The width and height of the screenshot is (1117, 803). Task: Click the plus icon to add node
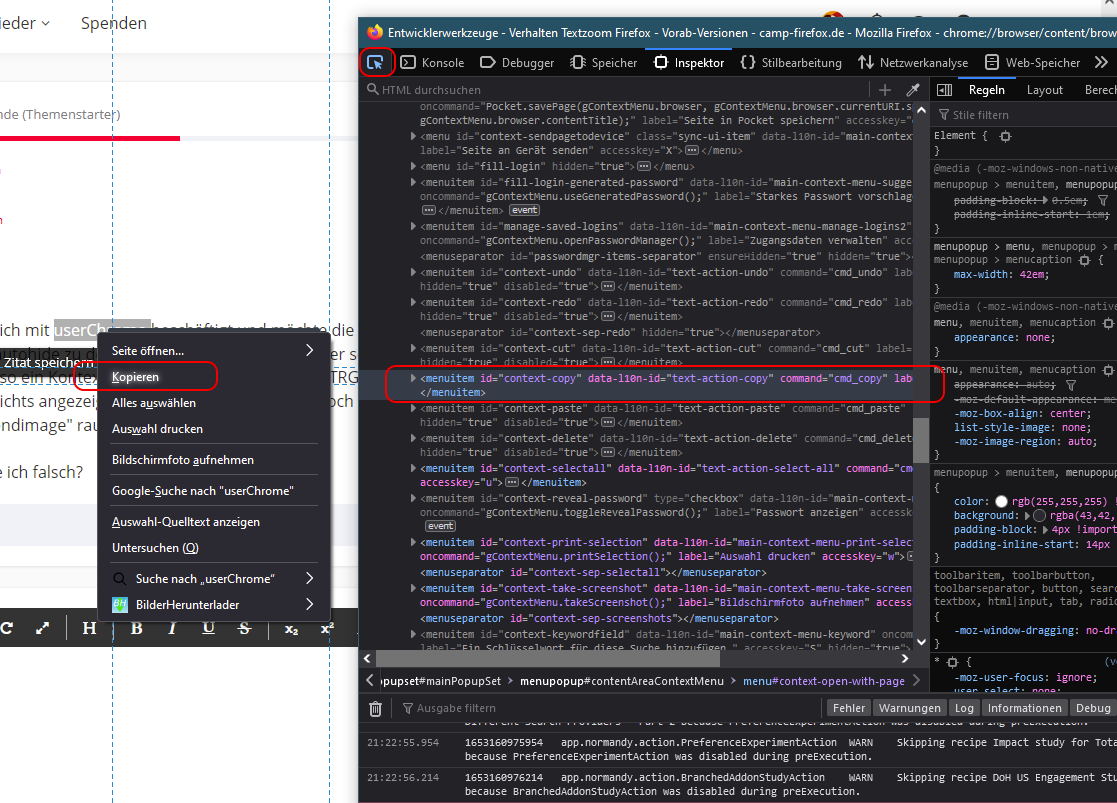point(885,90)
